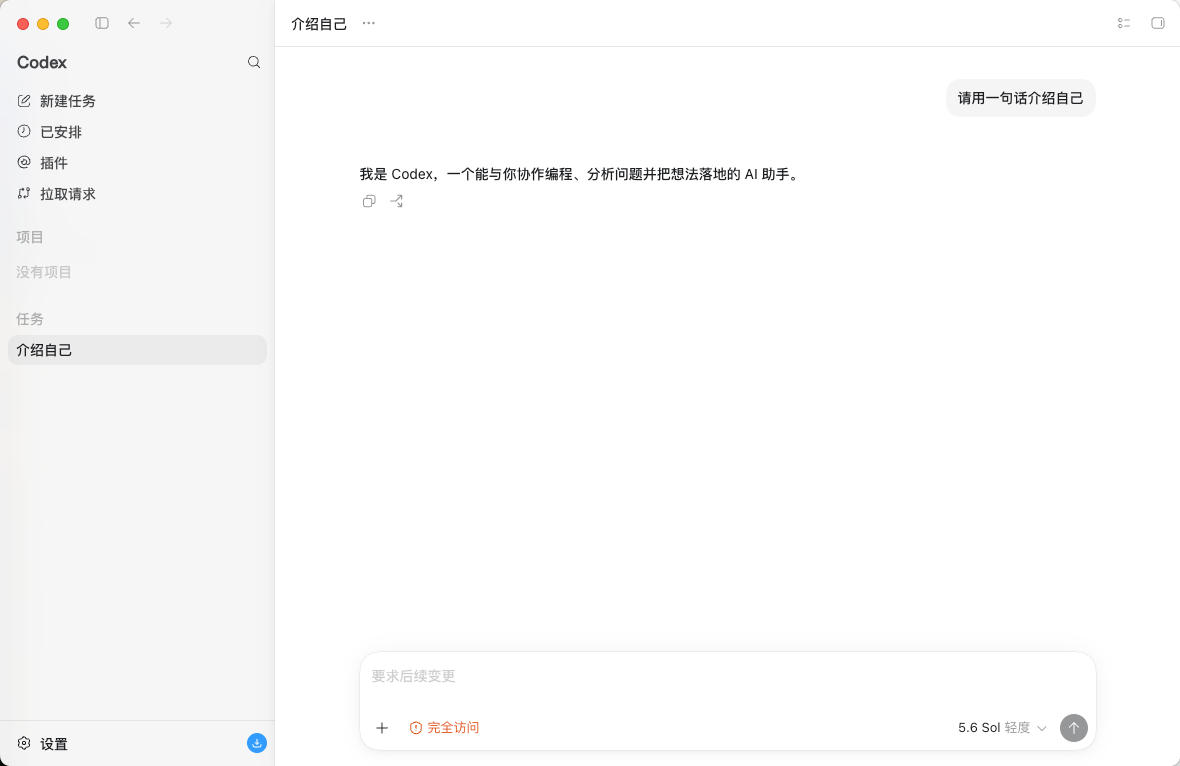Maximize the window with the green button
1180x766 pixels.
[63, 24]
